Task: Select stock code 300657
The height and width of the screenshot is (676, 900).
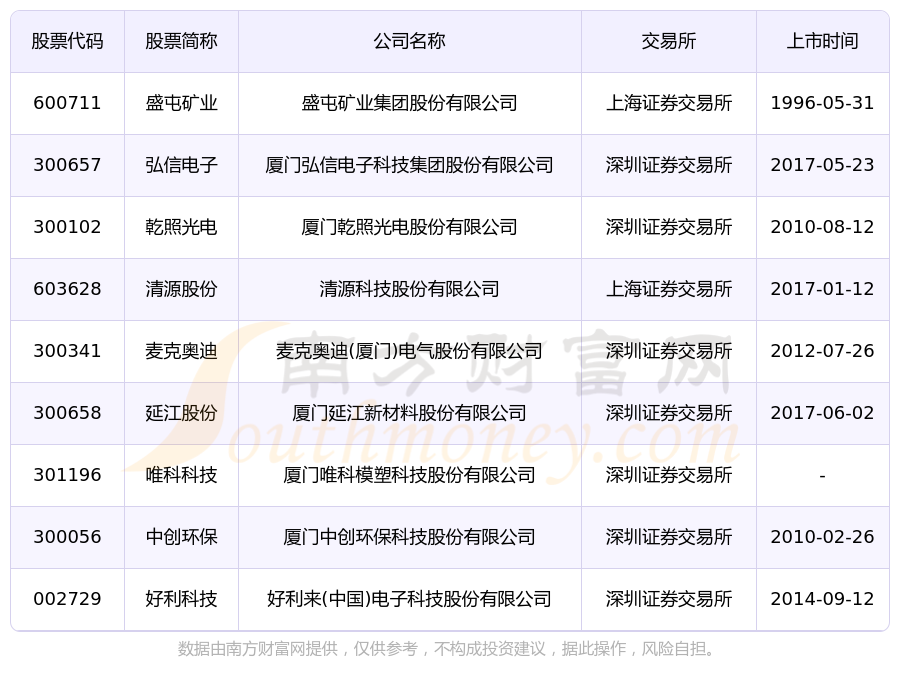Action: coord(67,165)
